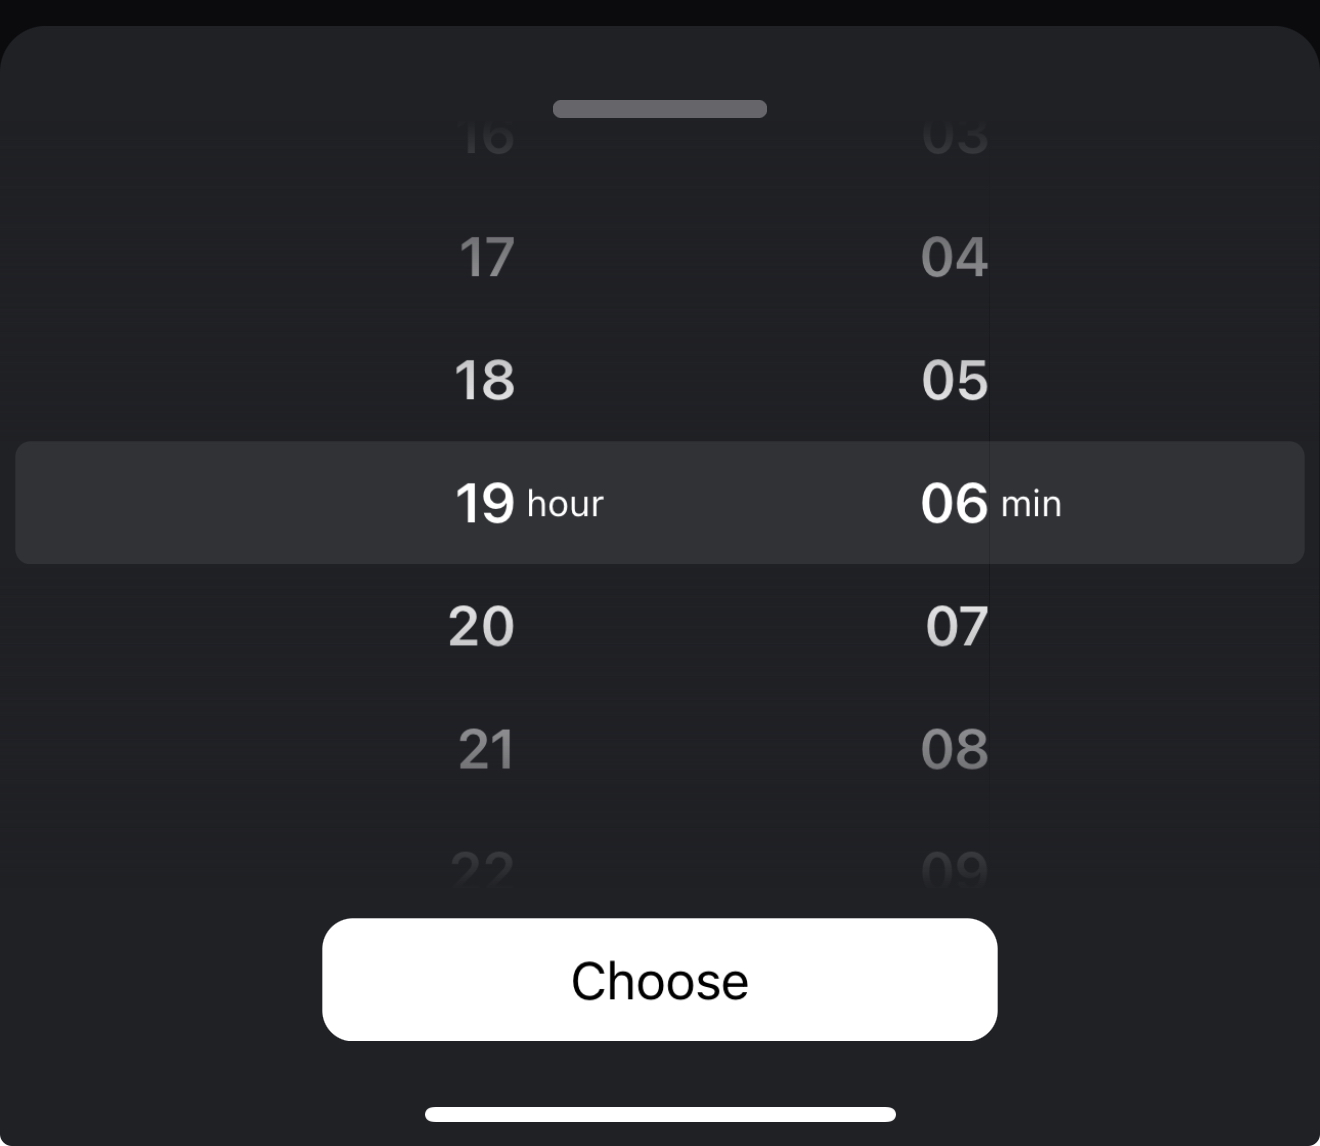Select hour 20 in the picker

(x=481, y=626)
